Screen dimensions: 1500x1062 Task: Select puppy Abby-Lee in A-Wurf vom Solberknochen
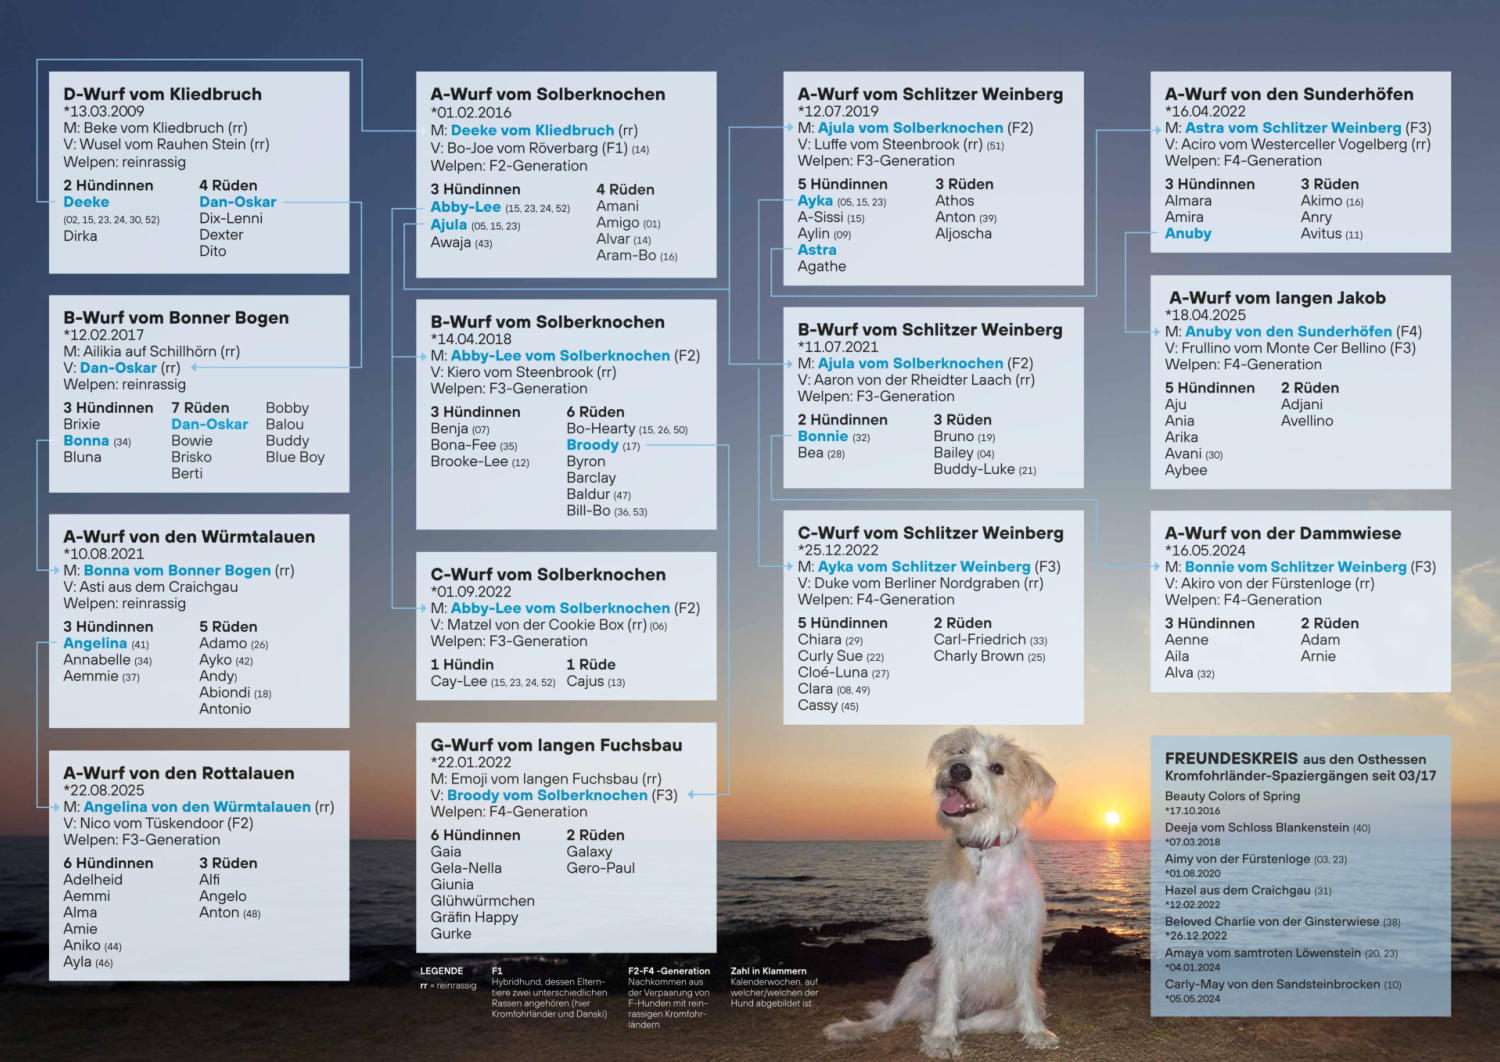(x=465, y=207)
